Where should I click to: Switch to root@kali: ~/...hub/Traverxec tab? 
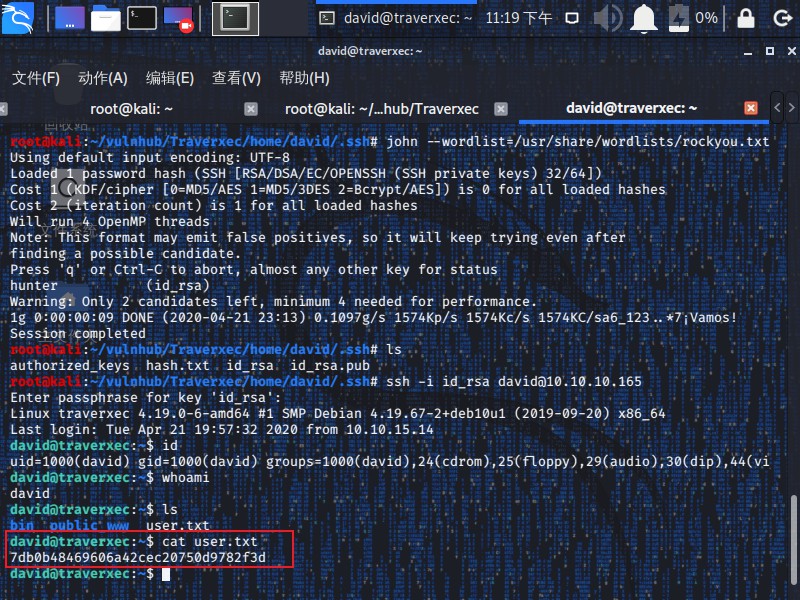[x=382, y=109]
